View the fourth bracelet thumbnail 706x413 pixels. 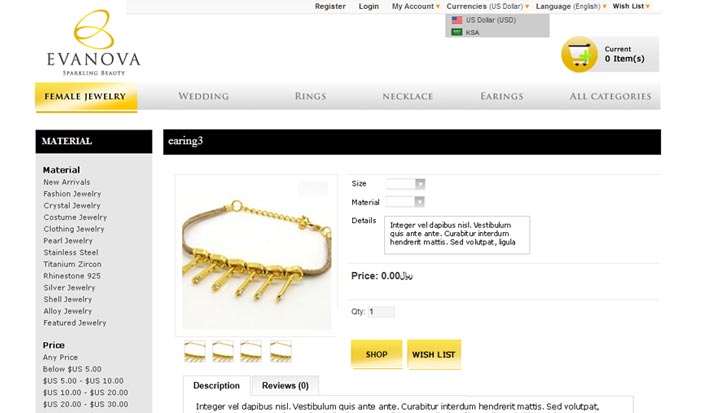click(x=281, y=351)
